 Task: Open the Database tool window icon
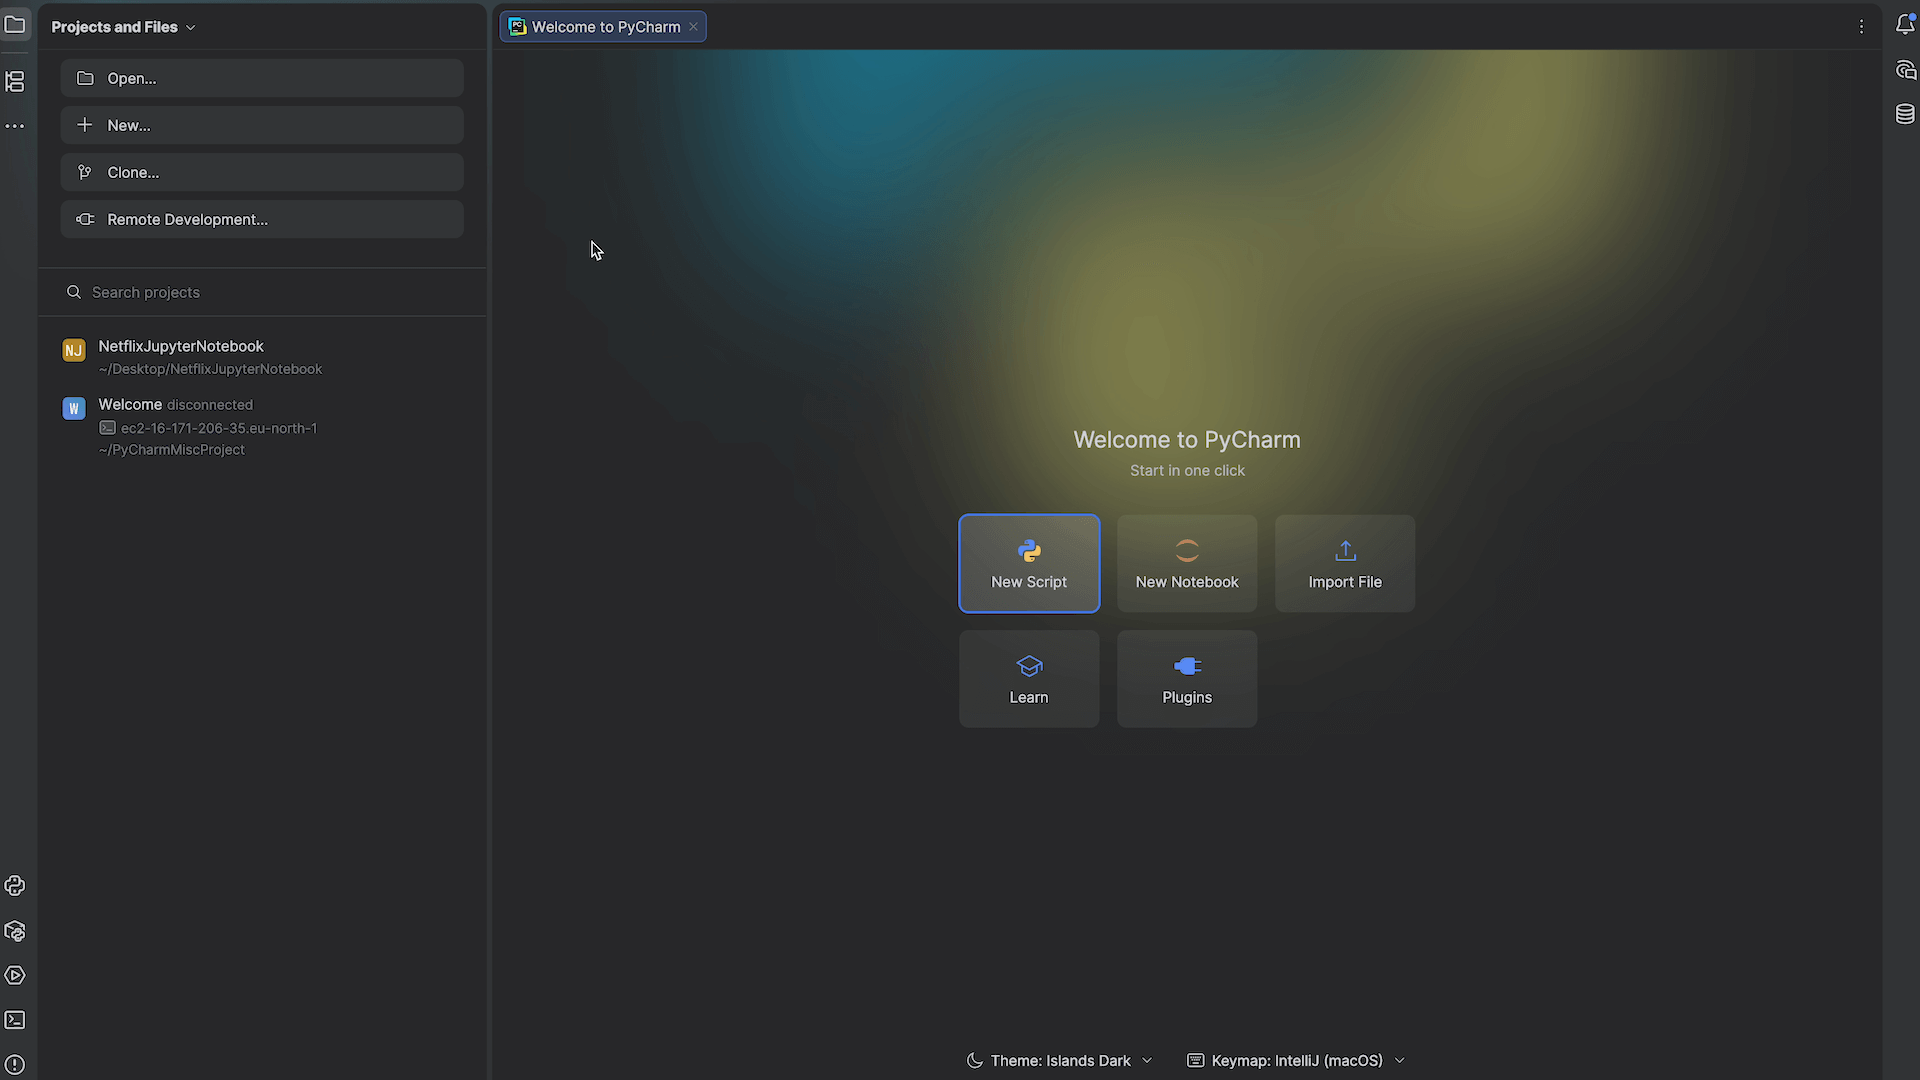[1905, 114]
